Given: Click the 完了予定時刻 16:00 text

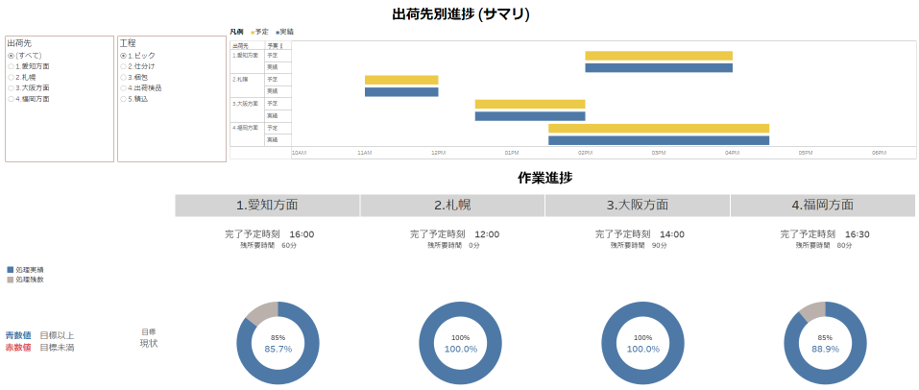Looking at the screenshot, I should click(x=270, y=235).
